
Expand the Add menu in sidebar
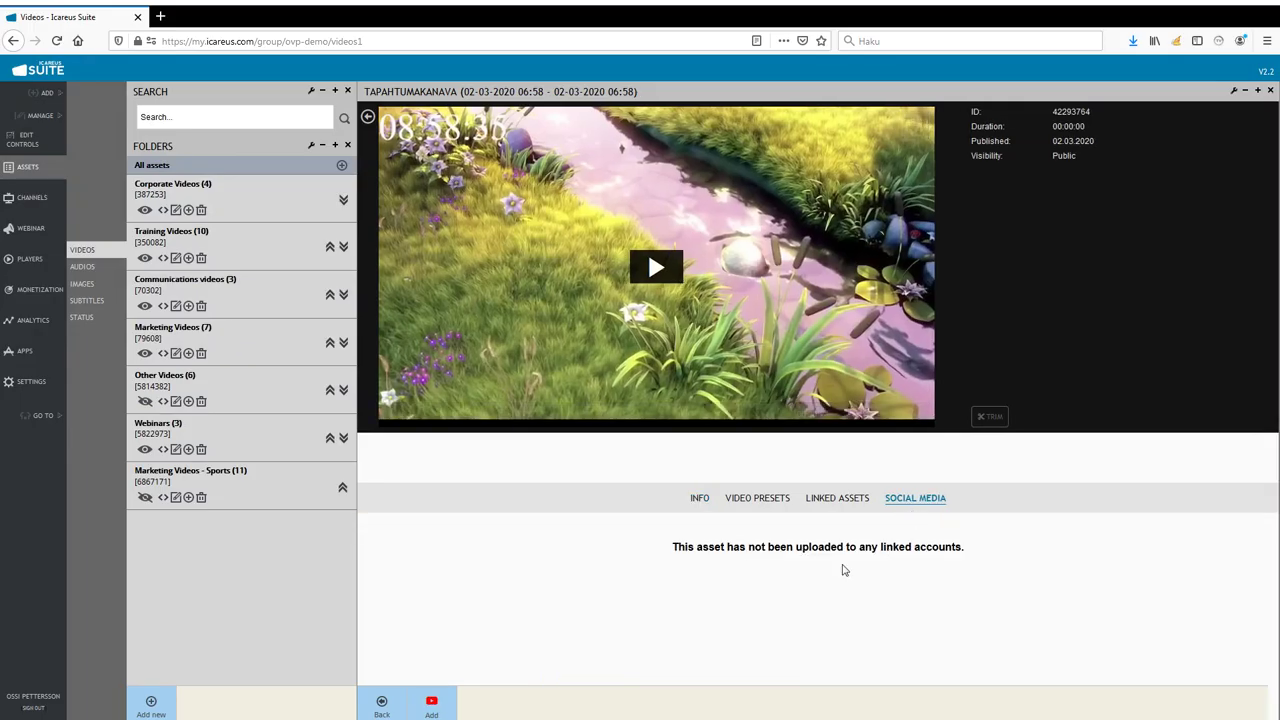click(x=46, y=93)
